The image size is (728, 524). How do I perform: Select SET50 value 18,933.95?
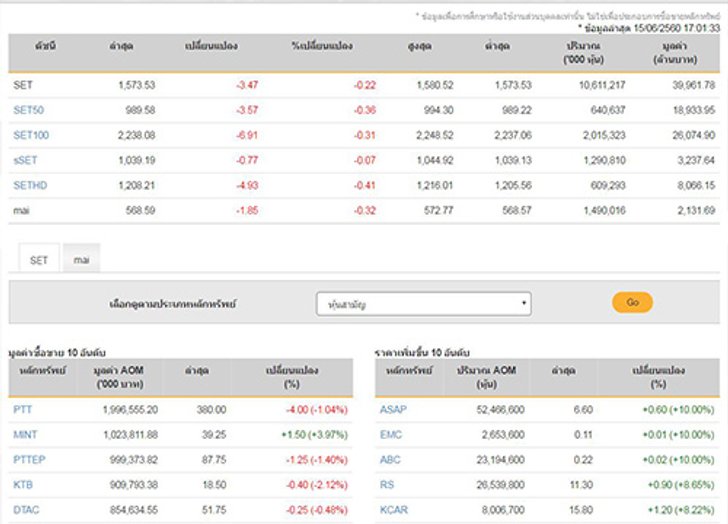694,110
